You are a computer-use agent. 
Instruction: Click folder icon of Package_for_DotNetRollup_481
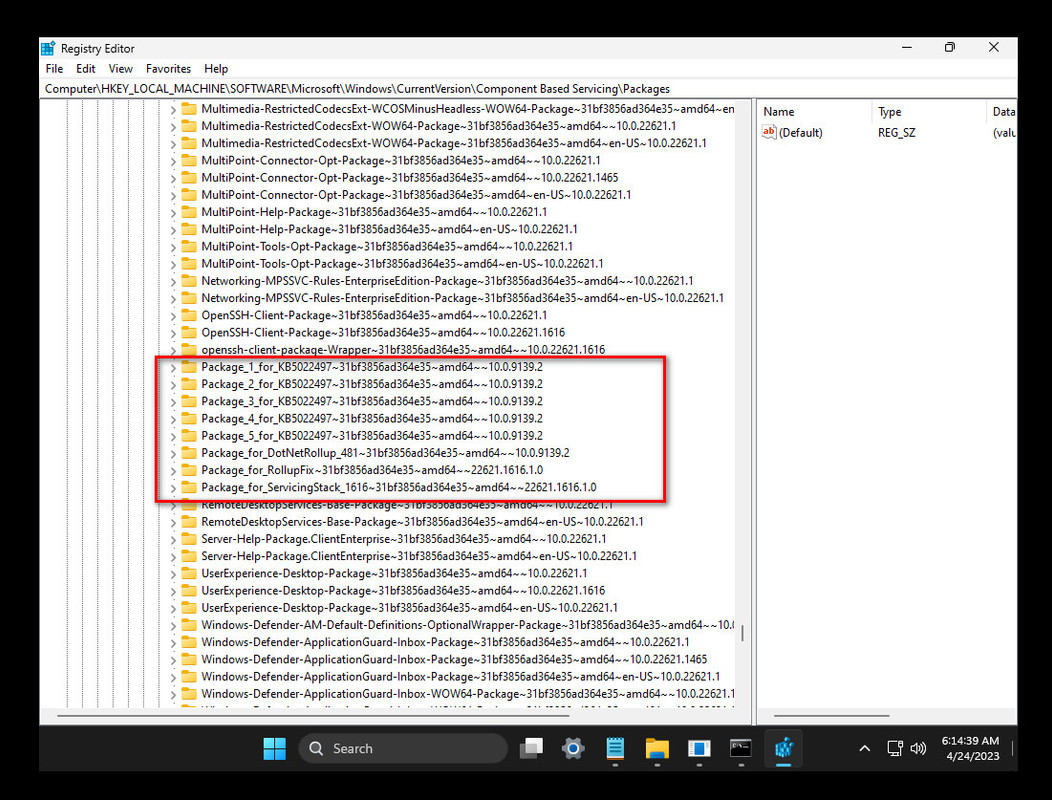[x=189, y=453]
